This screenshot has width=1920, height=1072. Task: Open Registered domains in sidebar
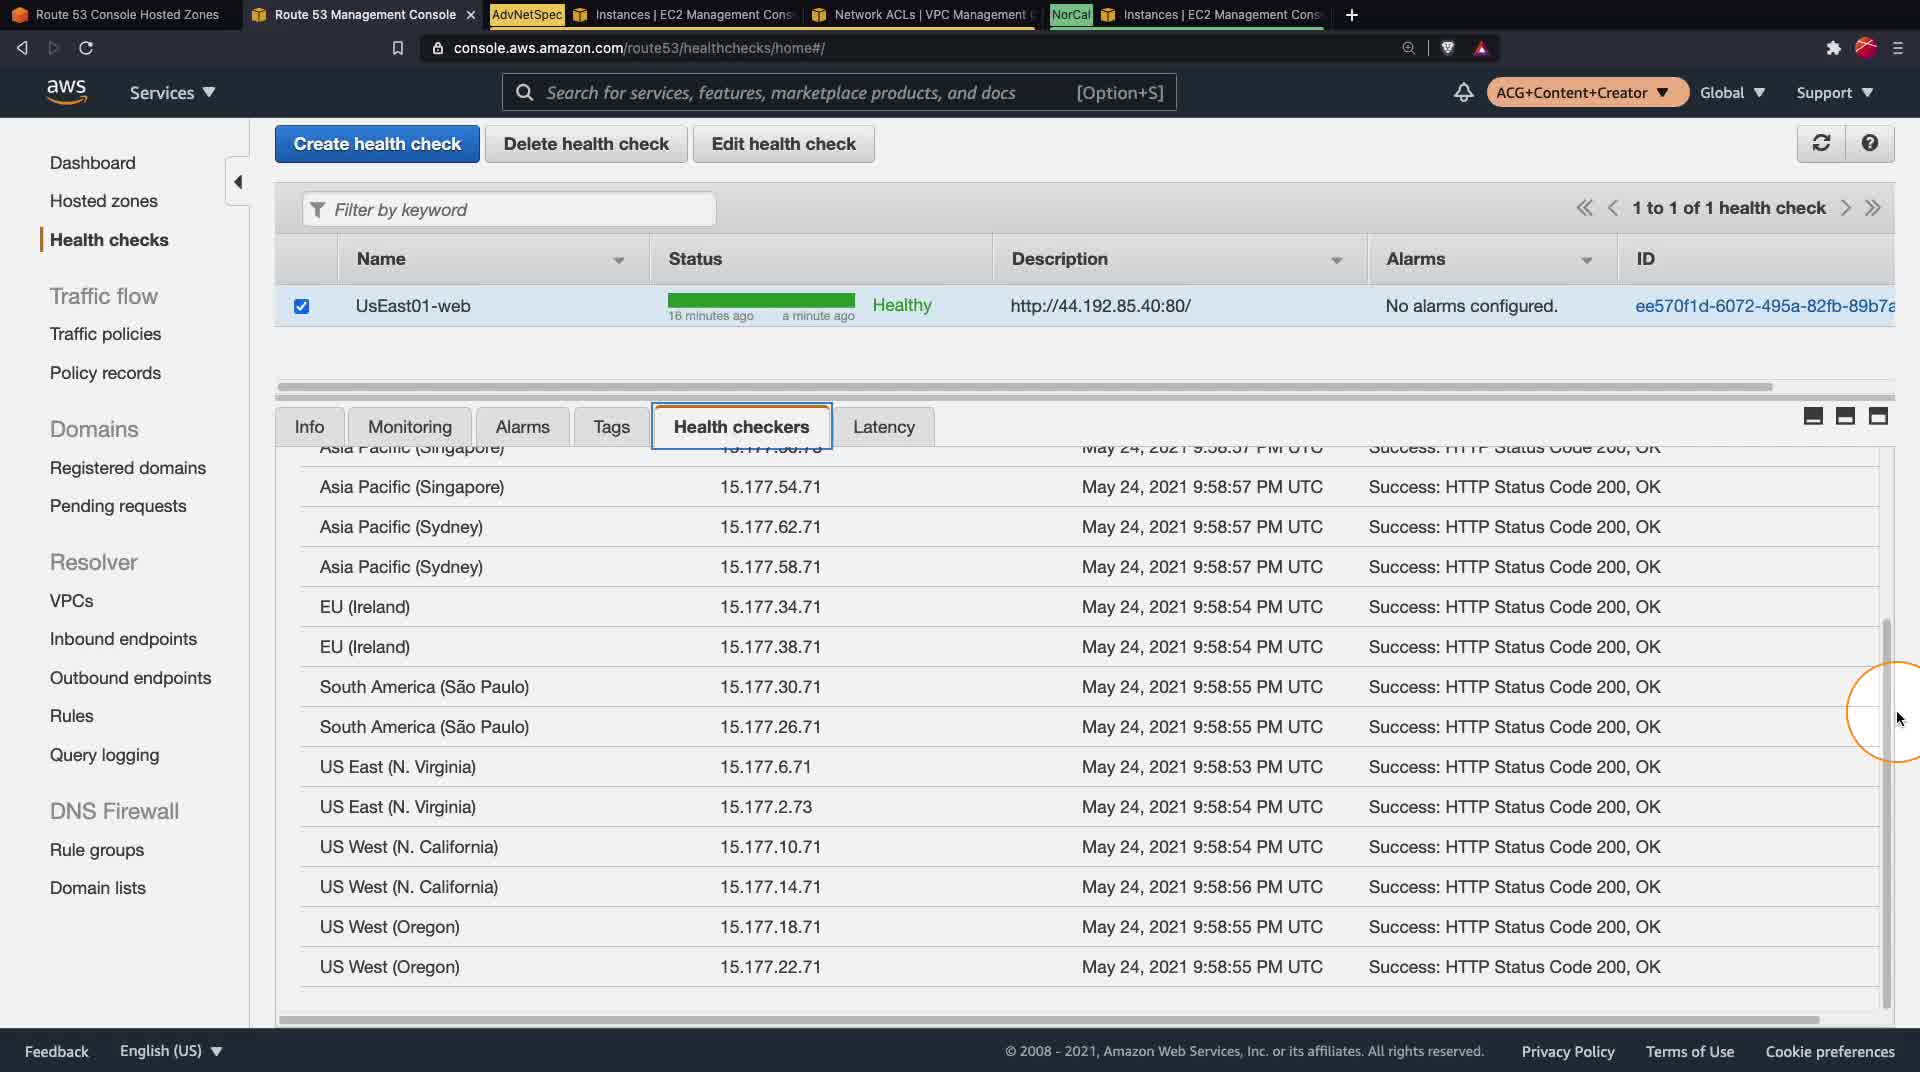pos(128,468)
